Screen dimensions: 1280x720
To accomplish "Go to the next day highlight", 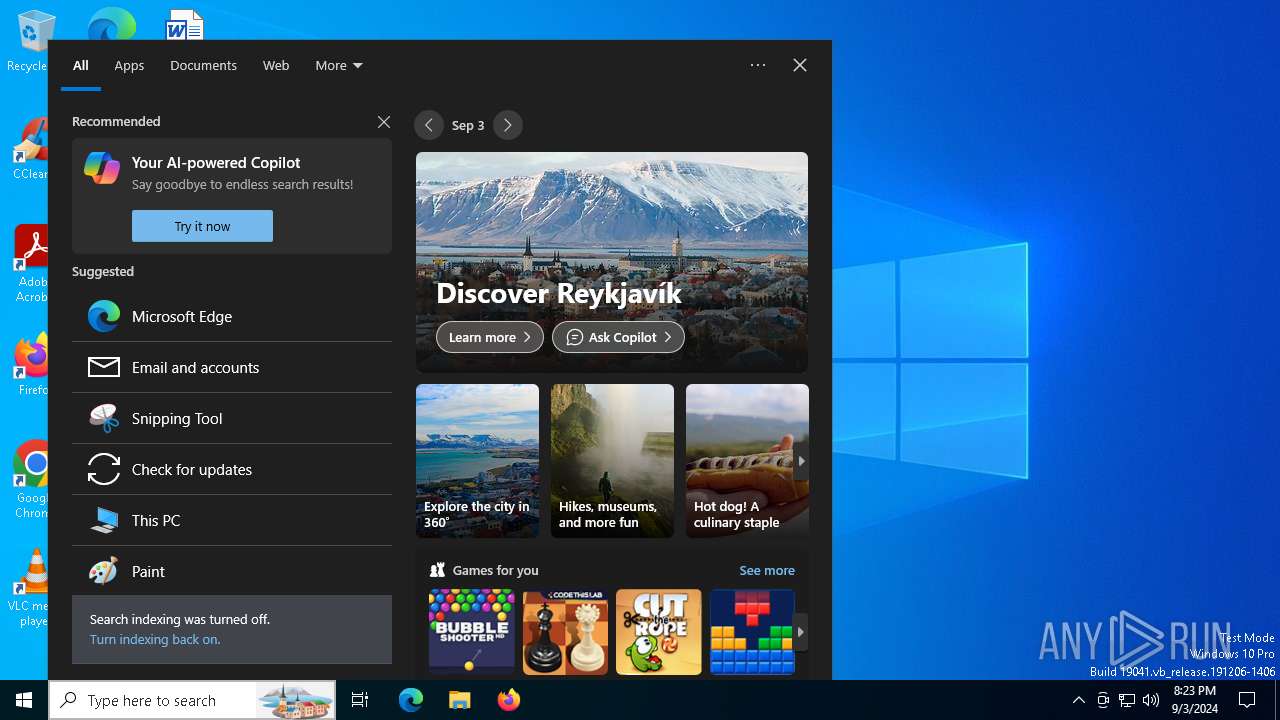I will pos(508,125).
